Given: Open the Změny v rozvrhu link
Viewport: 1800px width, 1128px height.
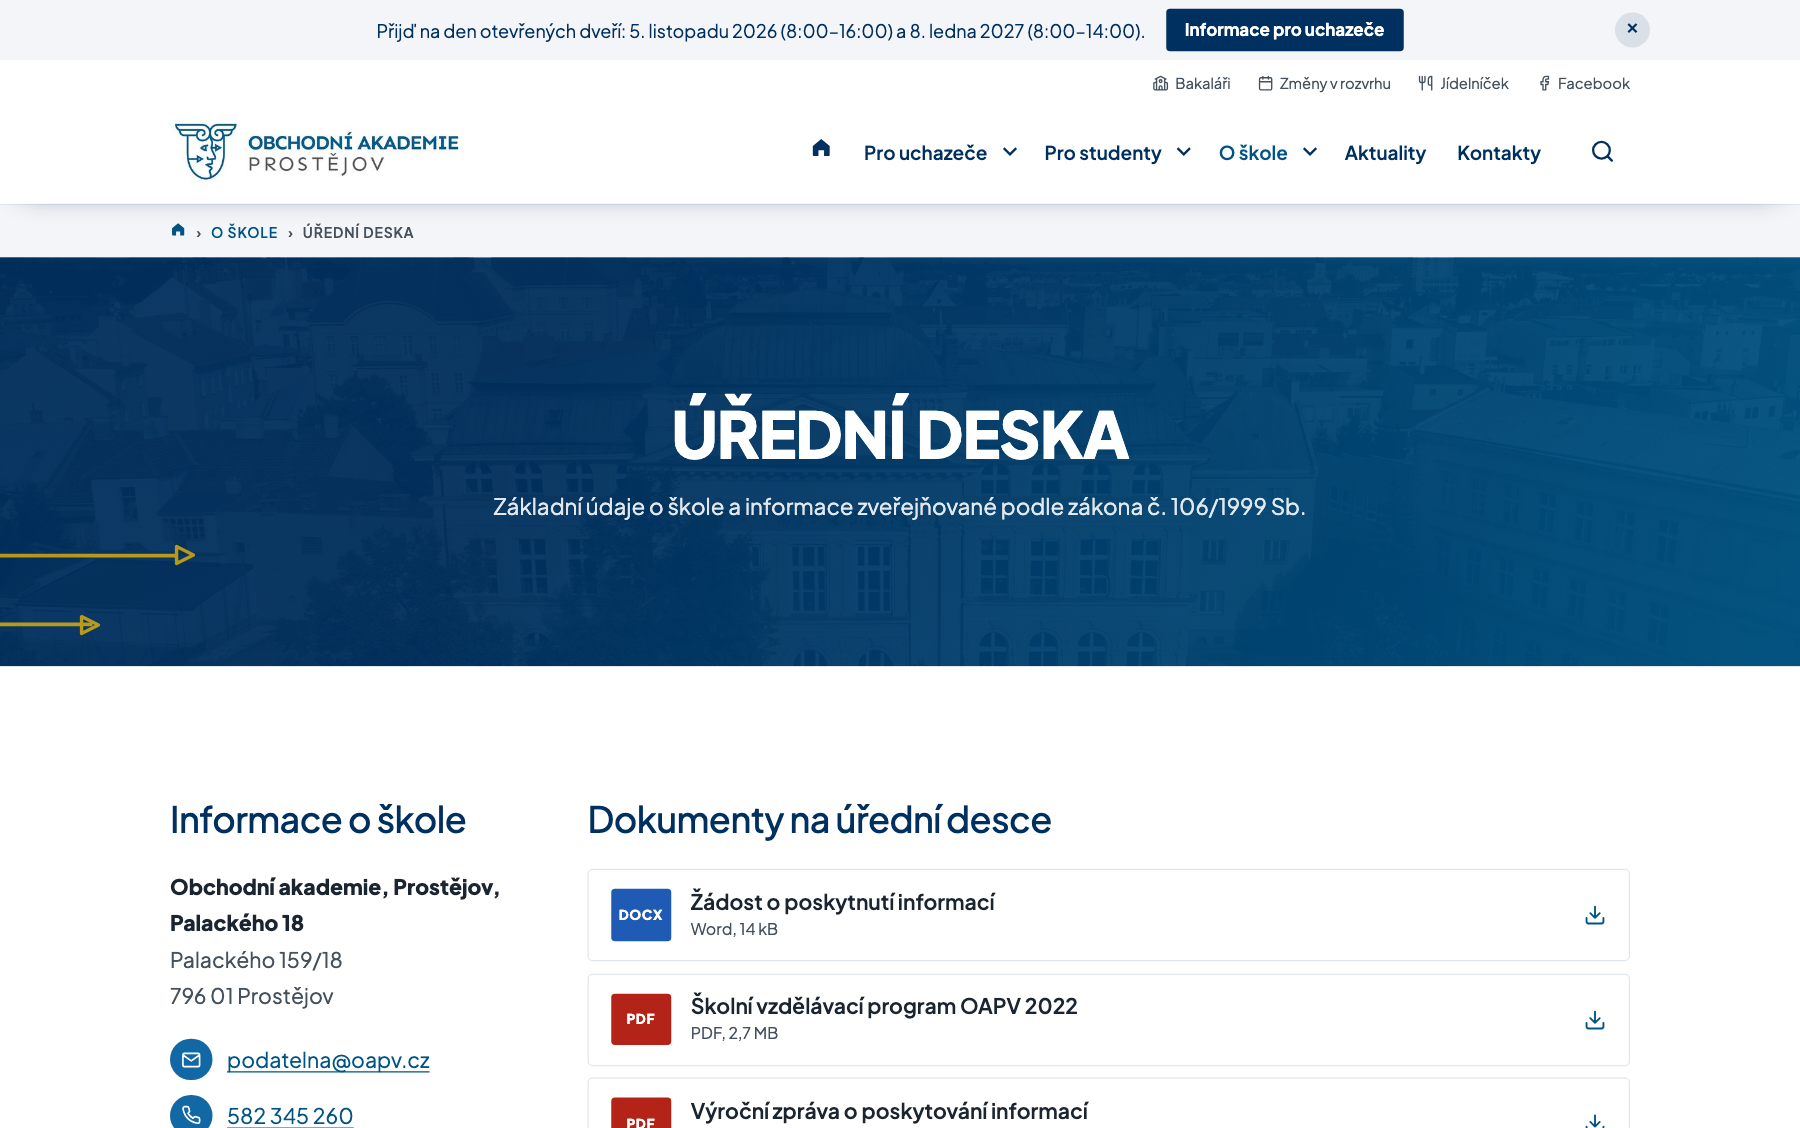Looking at the screenshot, I should point(1324,83).
